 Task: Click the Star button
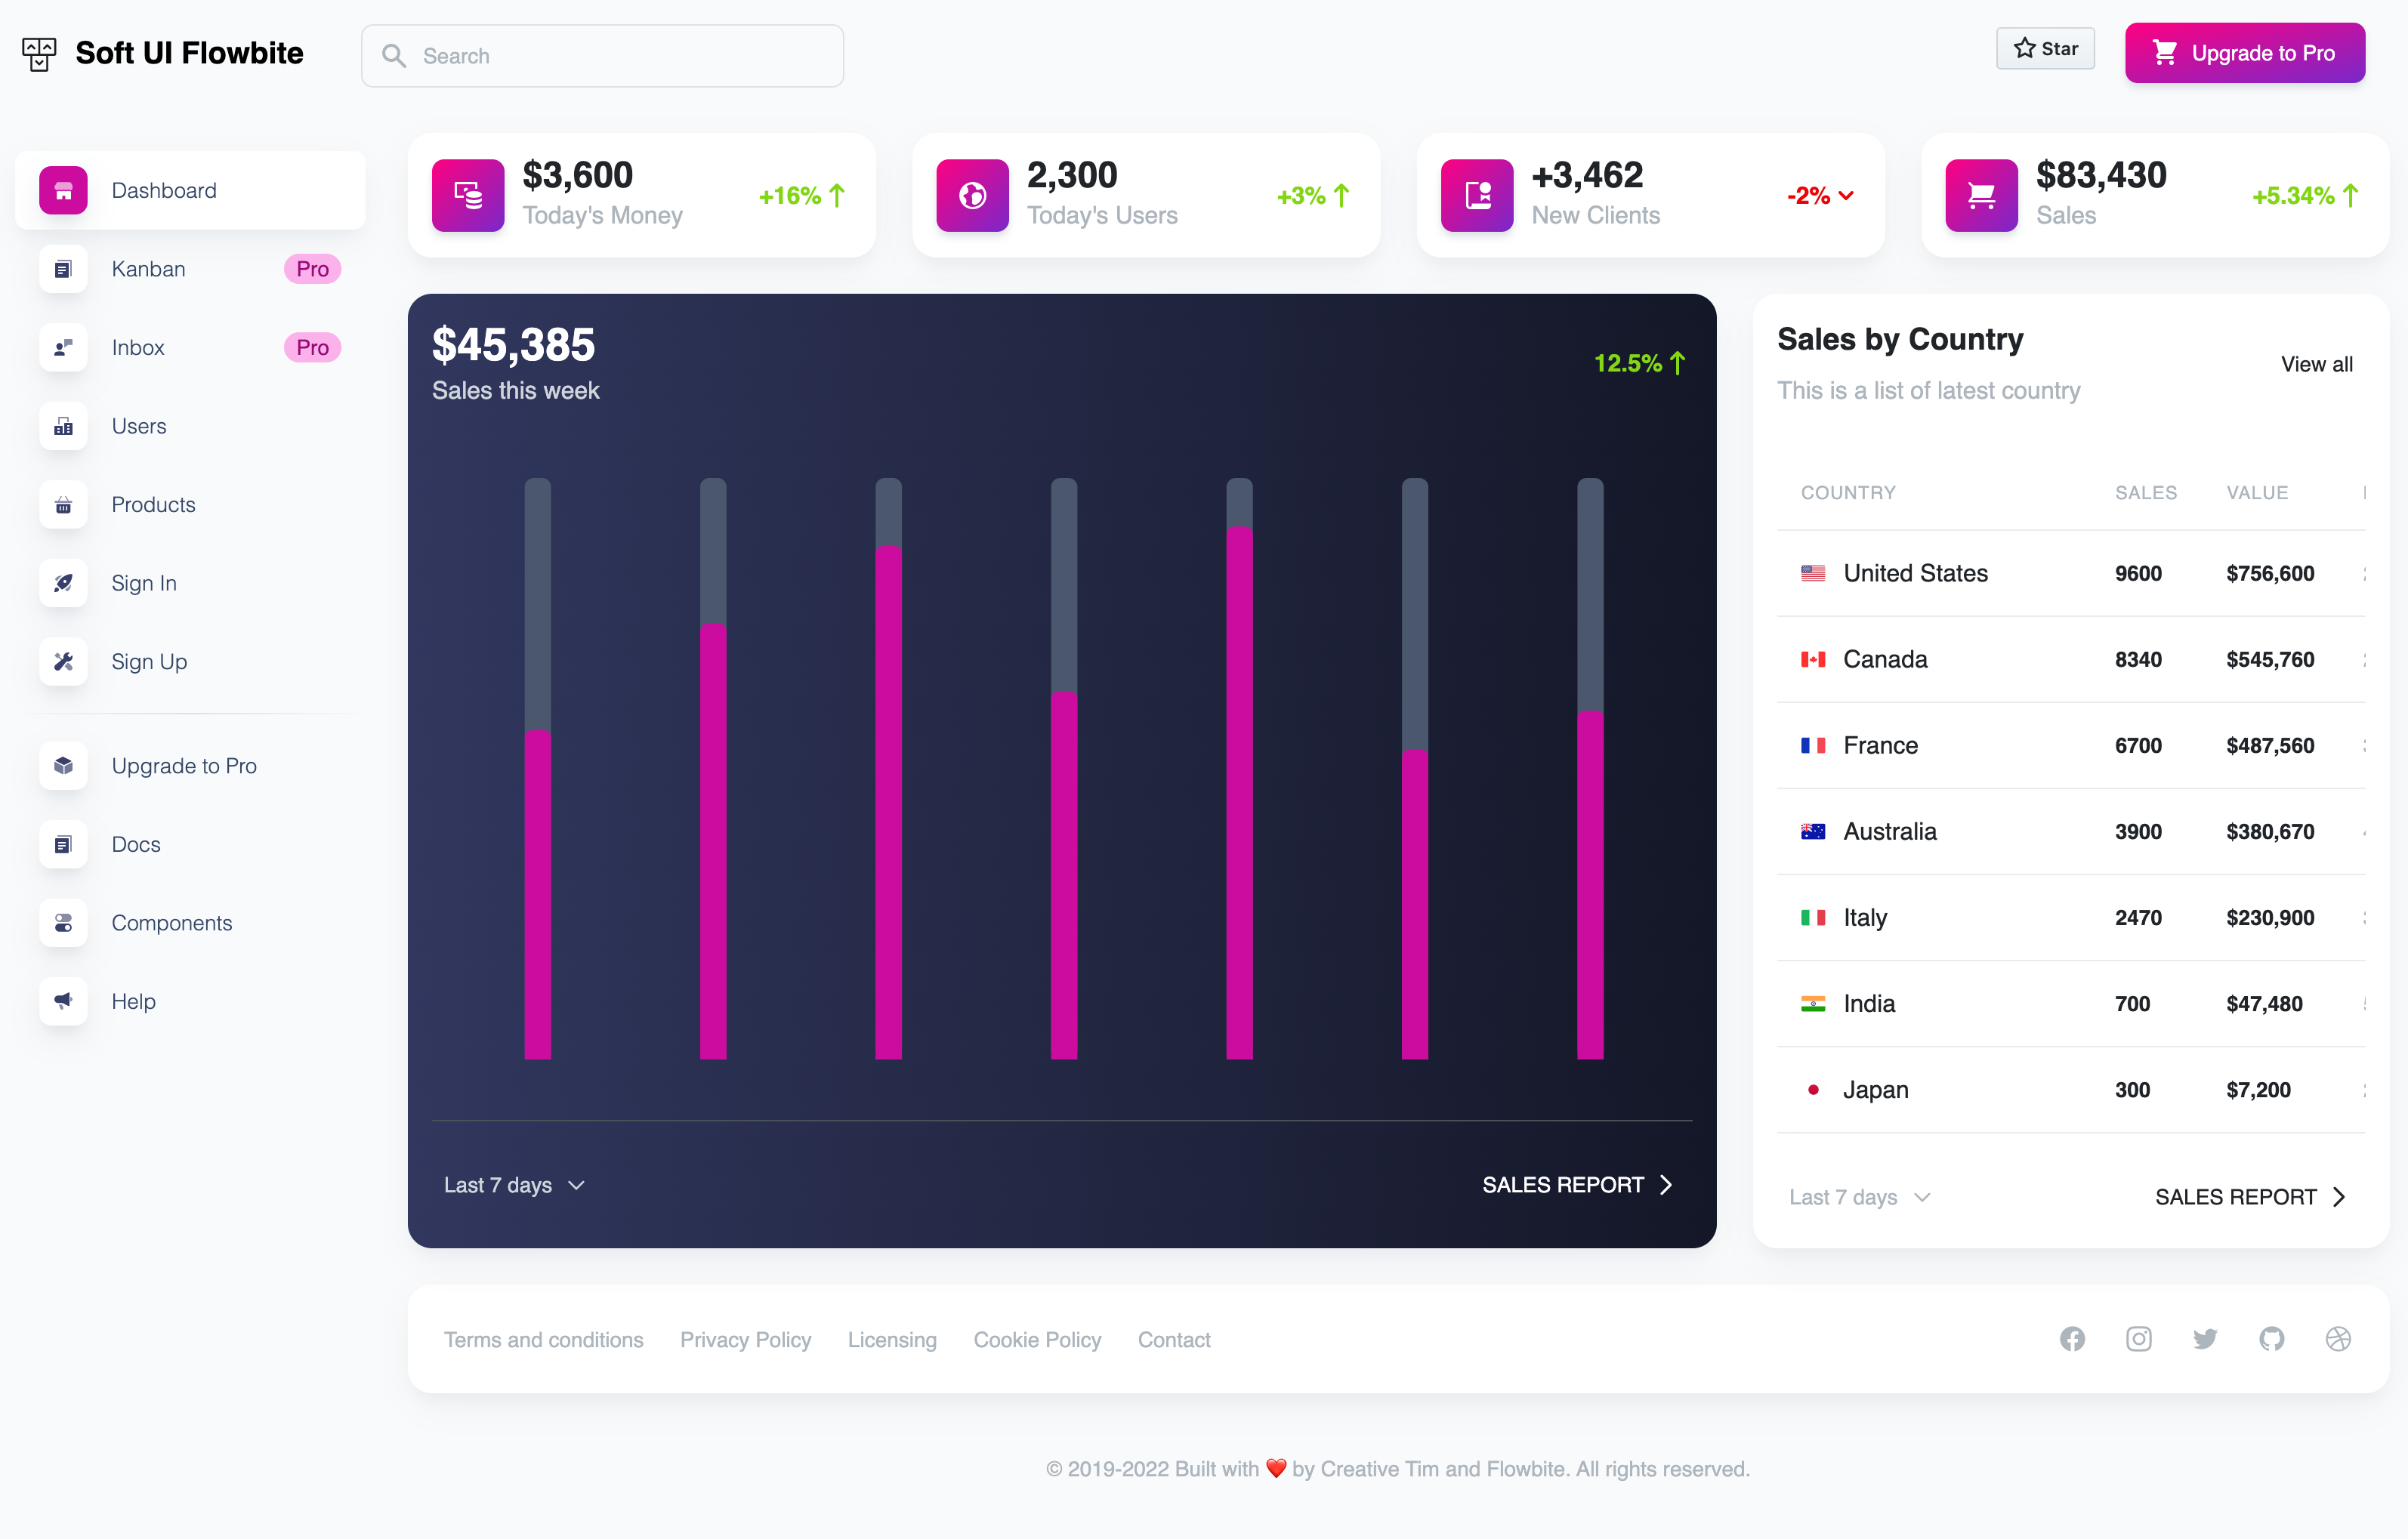pos(2045,49)
